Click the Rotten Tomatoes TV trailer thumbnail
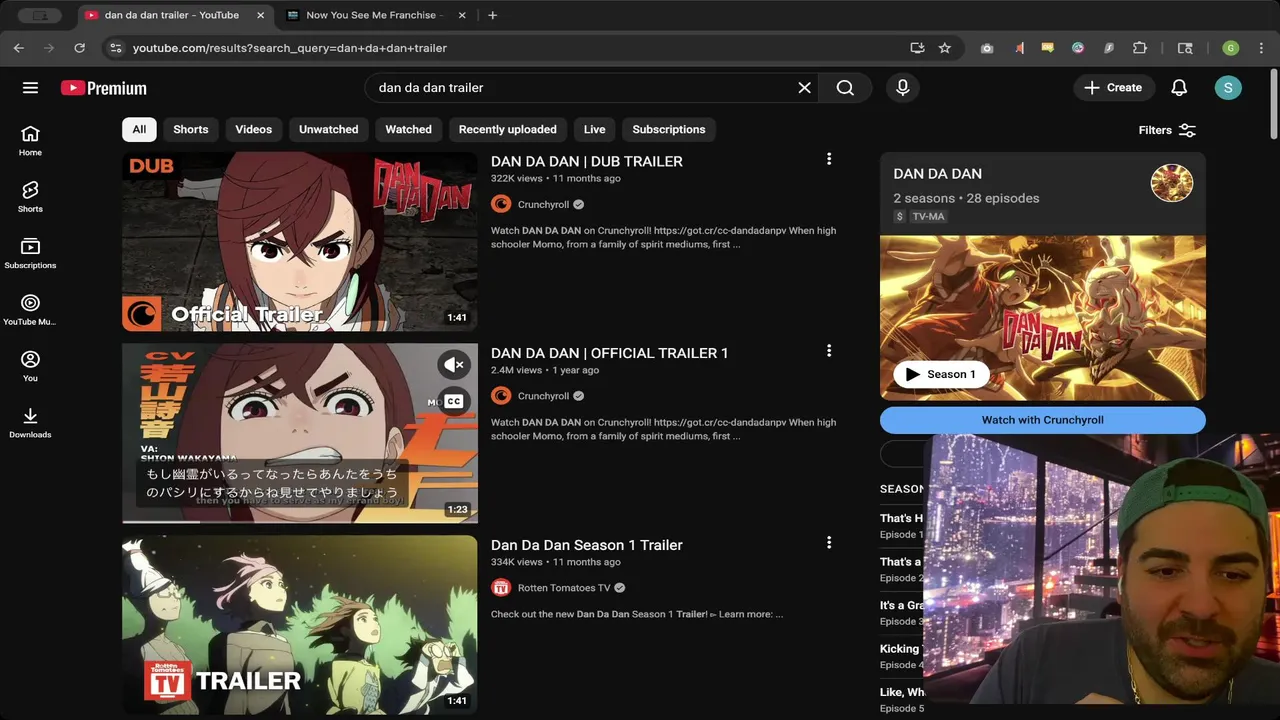Screen dimensions: 1280x720 [300, 625]
